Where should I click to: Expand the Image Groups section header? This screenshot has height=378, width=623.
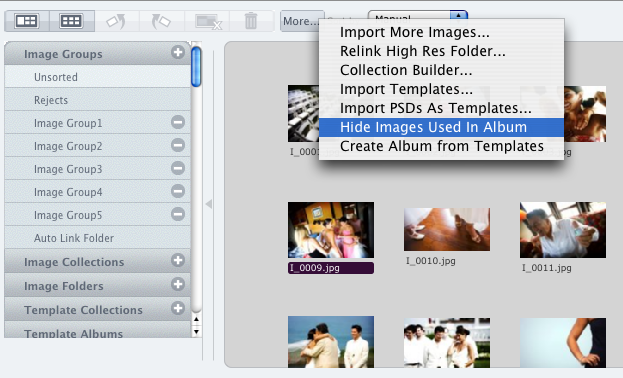97,54
